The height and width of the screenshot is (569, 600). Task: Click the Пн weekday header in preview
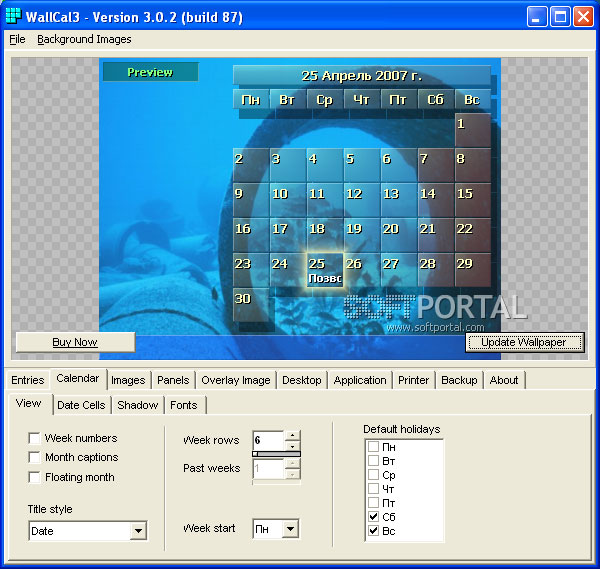(x=251, y=100)
